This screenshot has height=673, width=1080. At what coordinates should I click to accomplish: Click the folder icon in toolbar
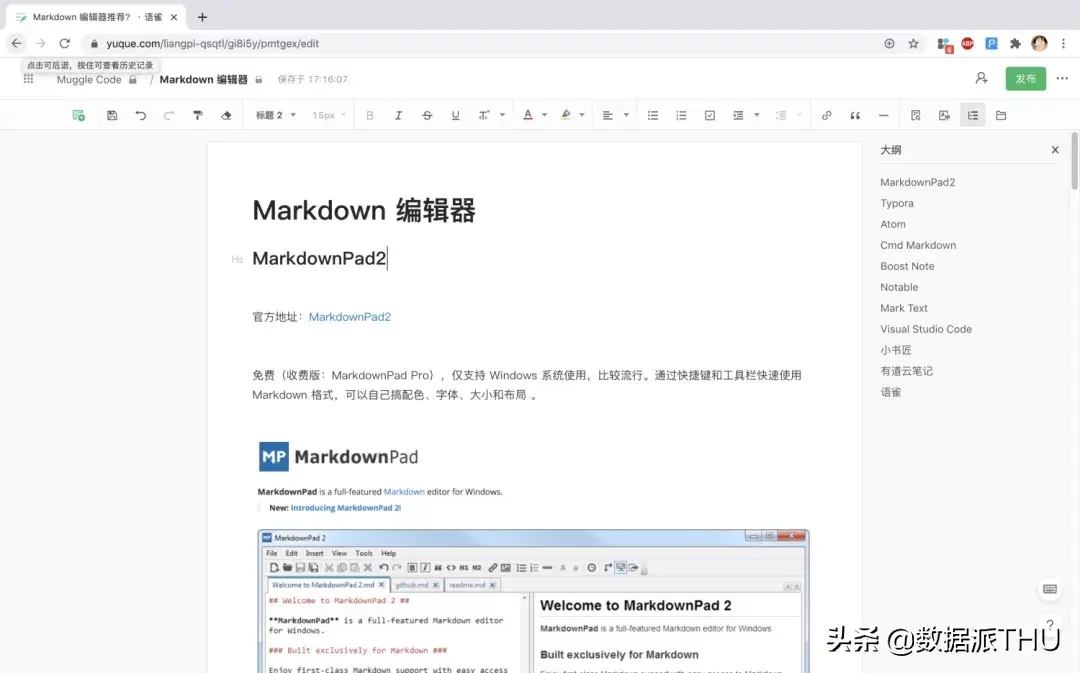click(1001, 115)
